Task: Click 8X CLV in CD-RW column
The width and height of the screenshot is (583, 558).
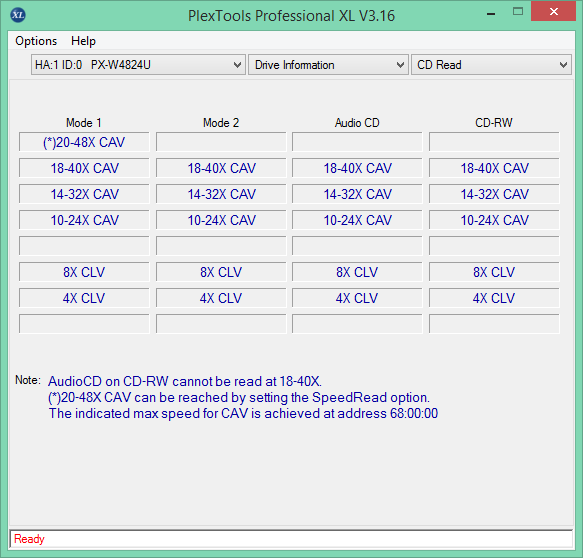Action: [x=494, y=272]
